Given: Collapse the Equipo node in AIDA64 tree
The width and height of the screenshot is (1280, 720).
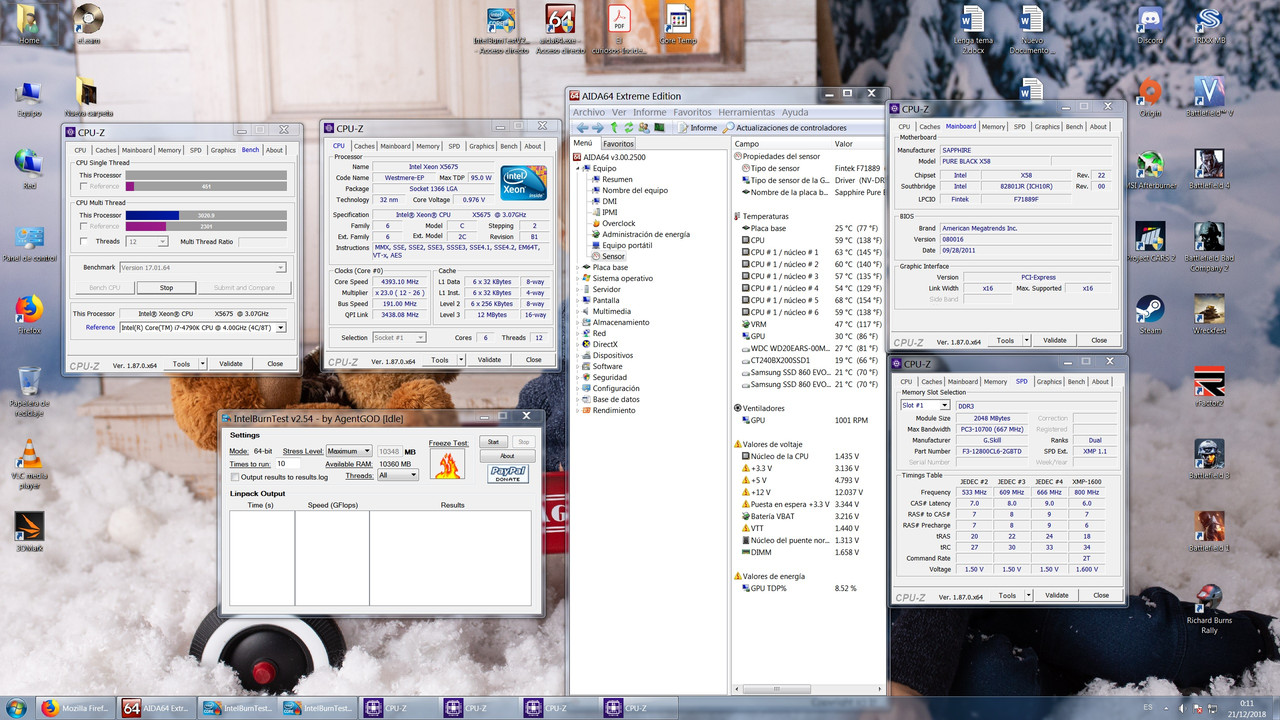Looking at the screenshot, I should click(578, 168).
